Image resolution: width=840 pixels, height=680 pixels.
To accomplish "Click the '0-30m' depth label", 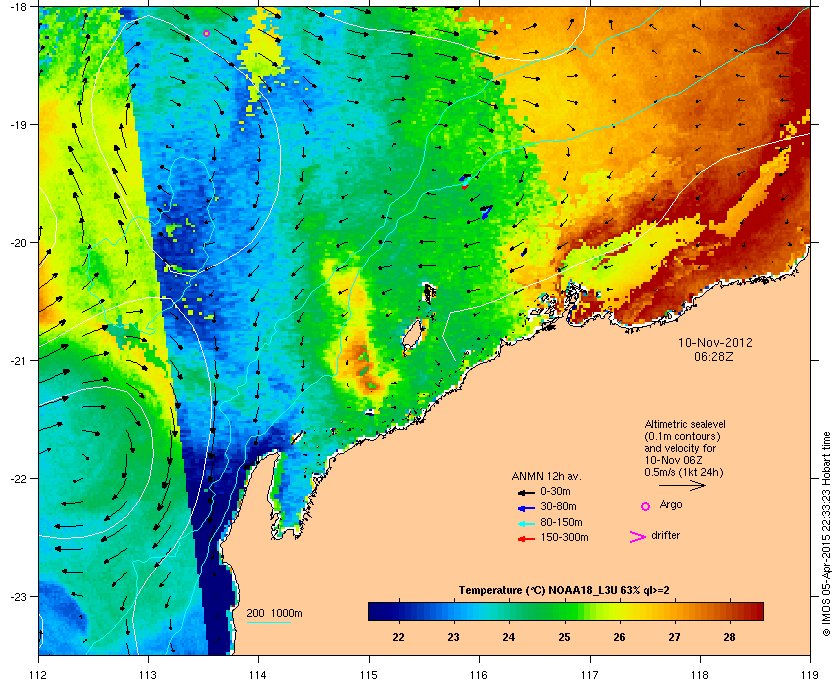I will coord(555,491).
